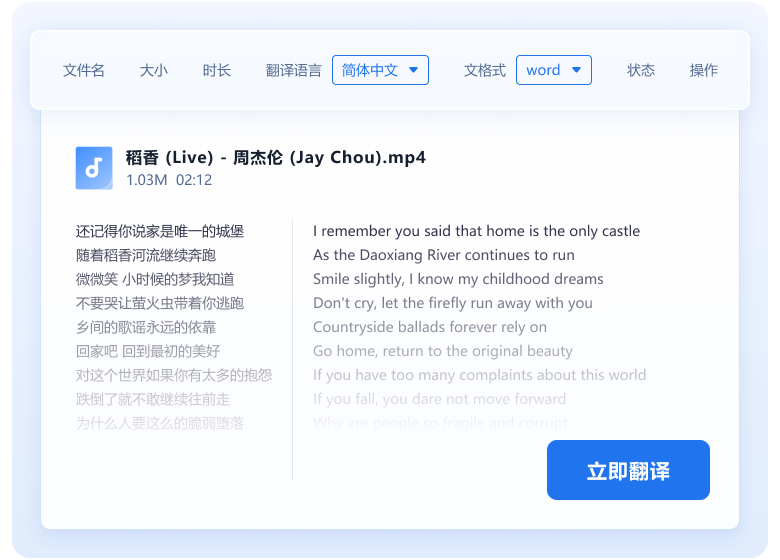Screen dimensions: 780x560
Task: Click lyric line 跌倒了就不敢继续往前走
Action: (x=153, y=399)
